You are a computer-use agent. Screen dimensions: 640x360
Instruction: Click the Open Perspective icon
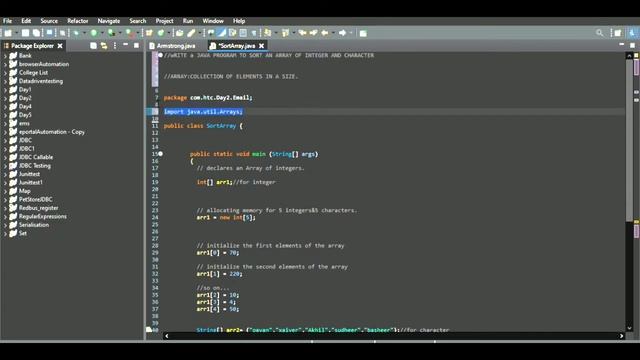(618, 33)
